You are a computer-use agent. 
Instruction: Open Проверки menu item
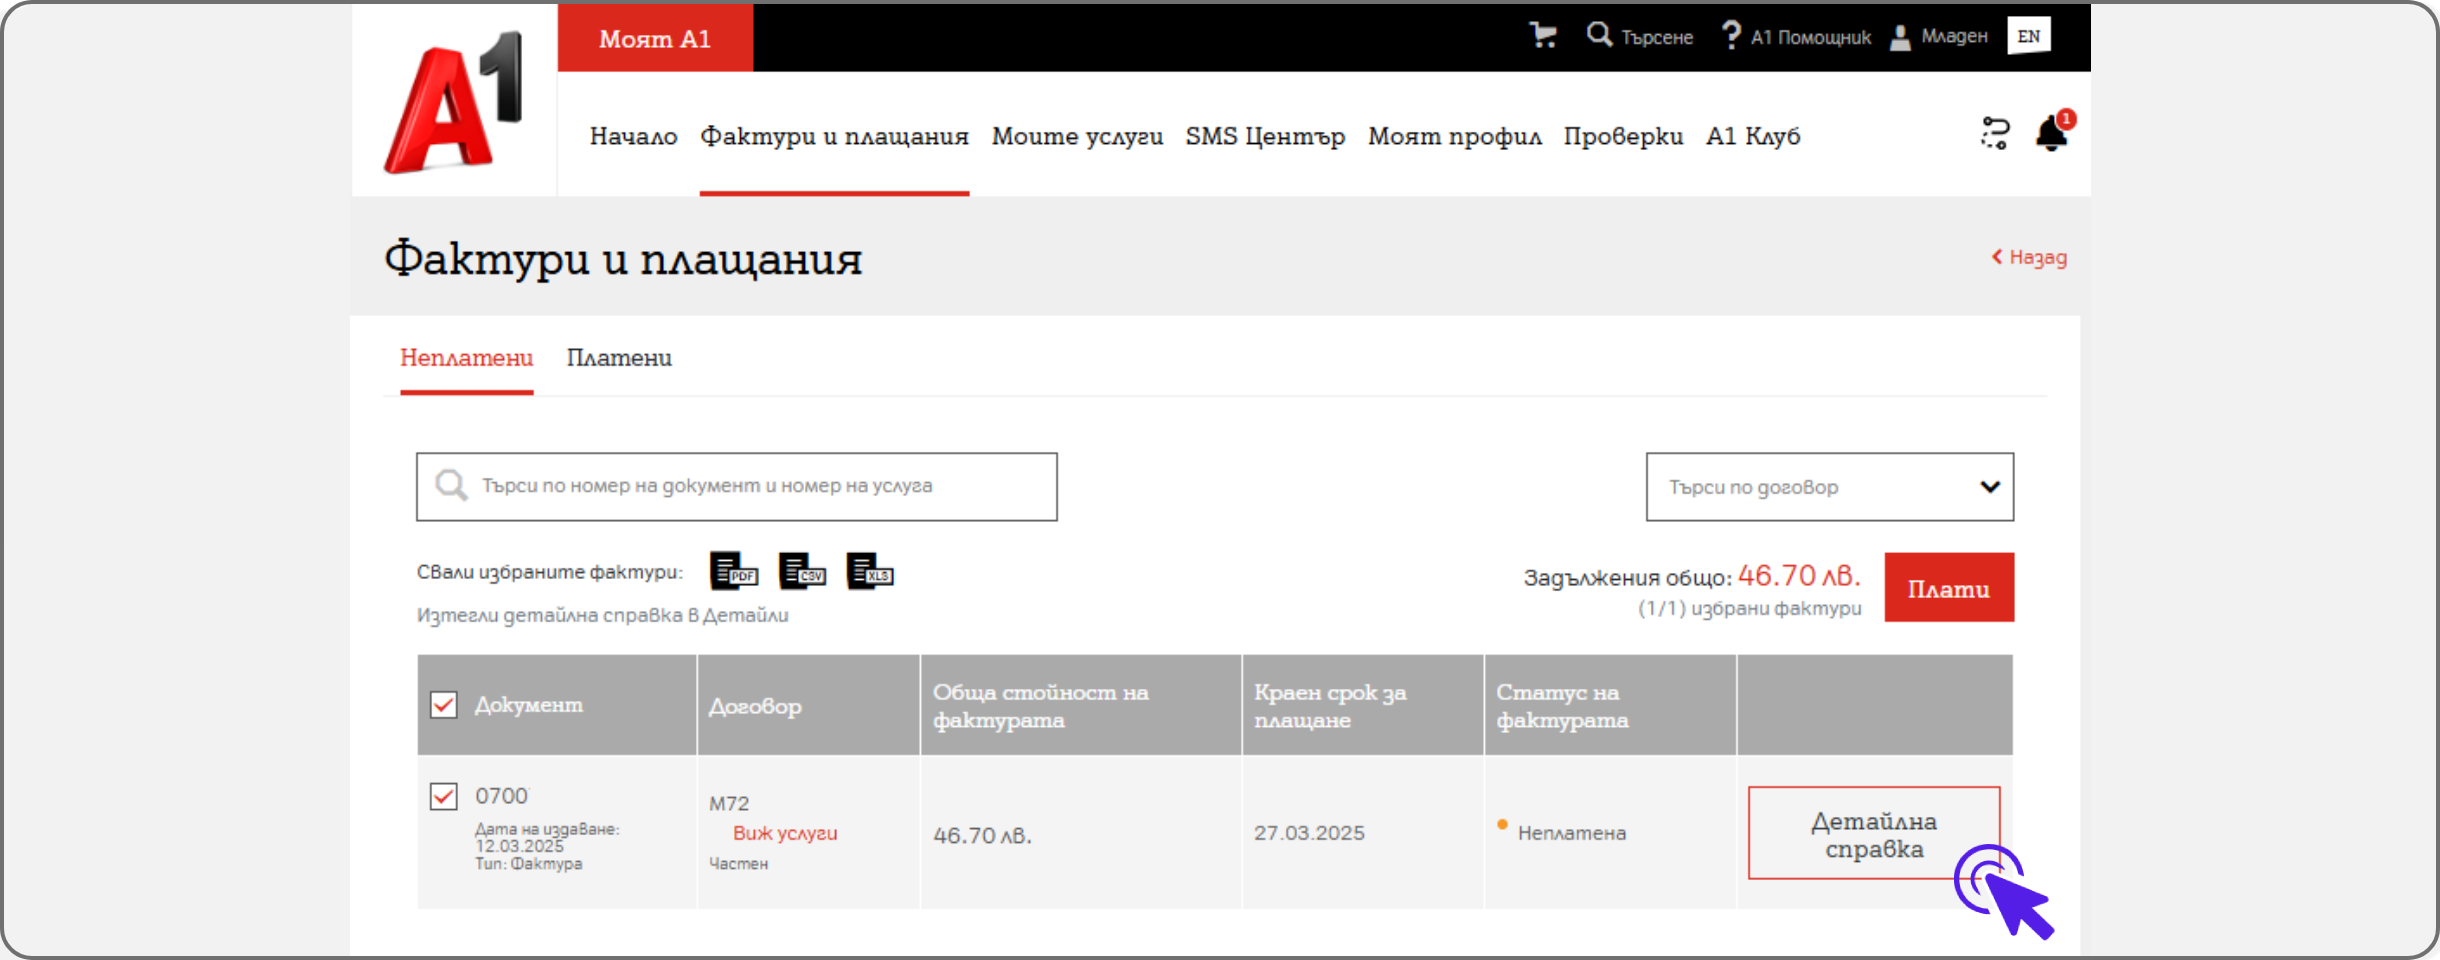1623,136
